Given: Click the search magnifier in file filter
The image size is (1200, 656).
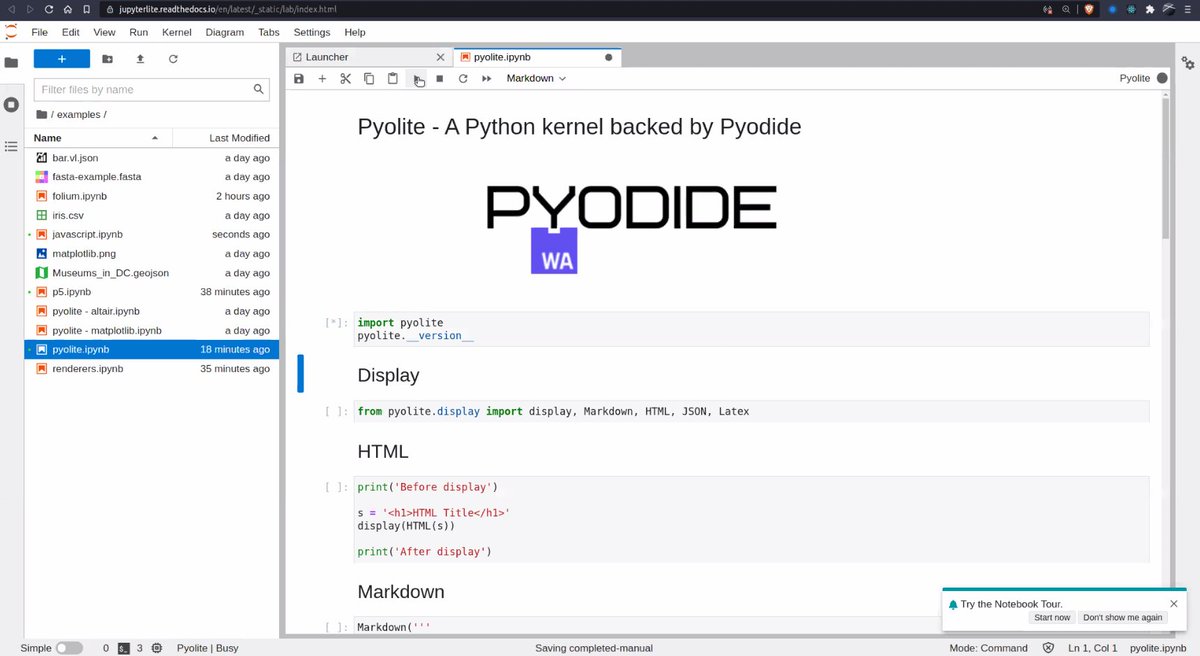Looking at the screenshot, I should coord(260,89).
